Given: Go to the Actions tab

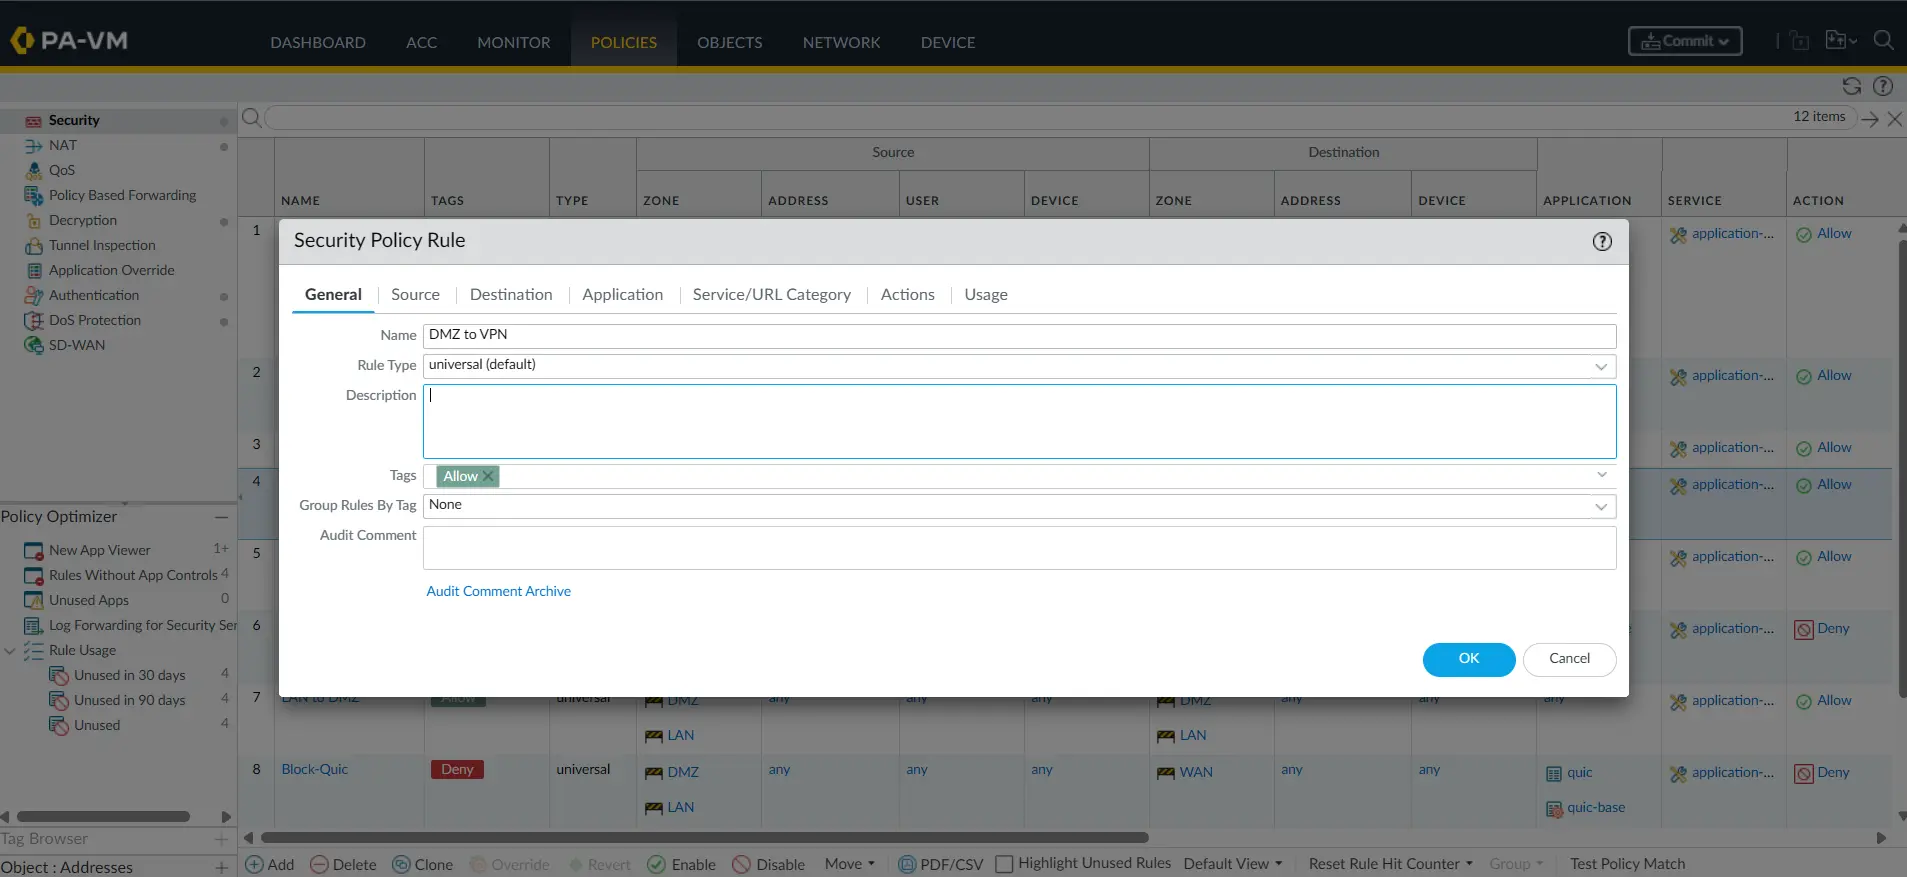Looking at the screenshot, I should (x=908, y=295).
